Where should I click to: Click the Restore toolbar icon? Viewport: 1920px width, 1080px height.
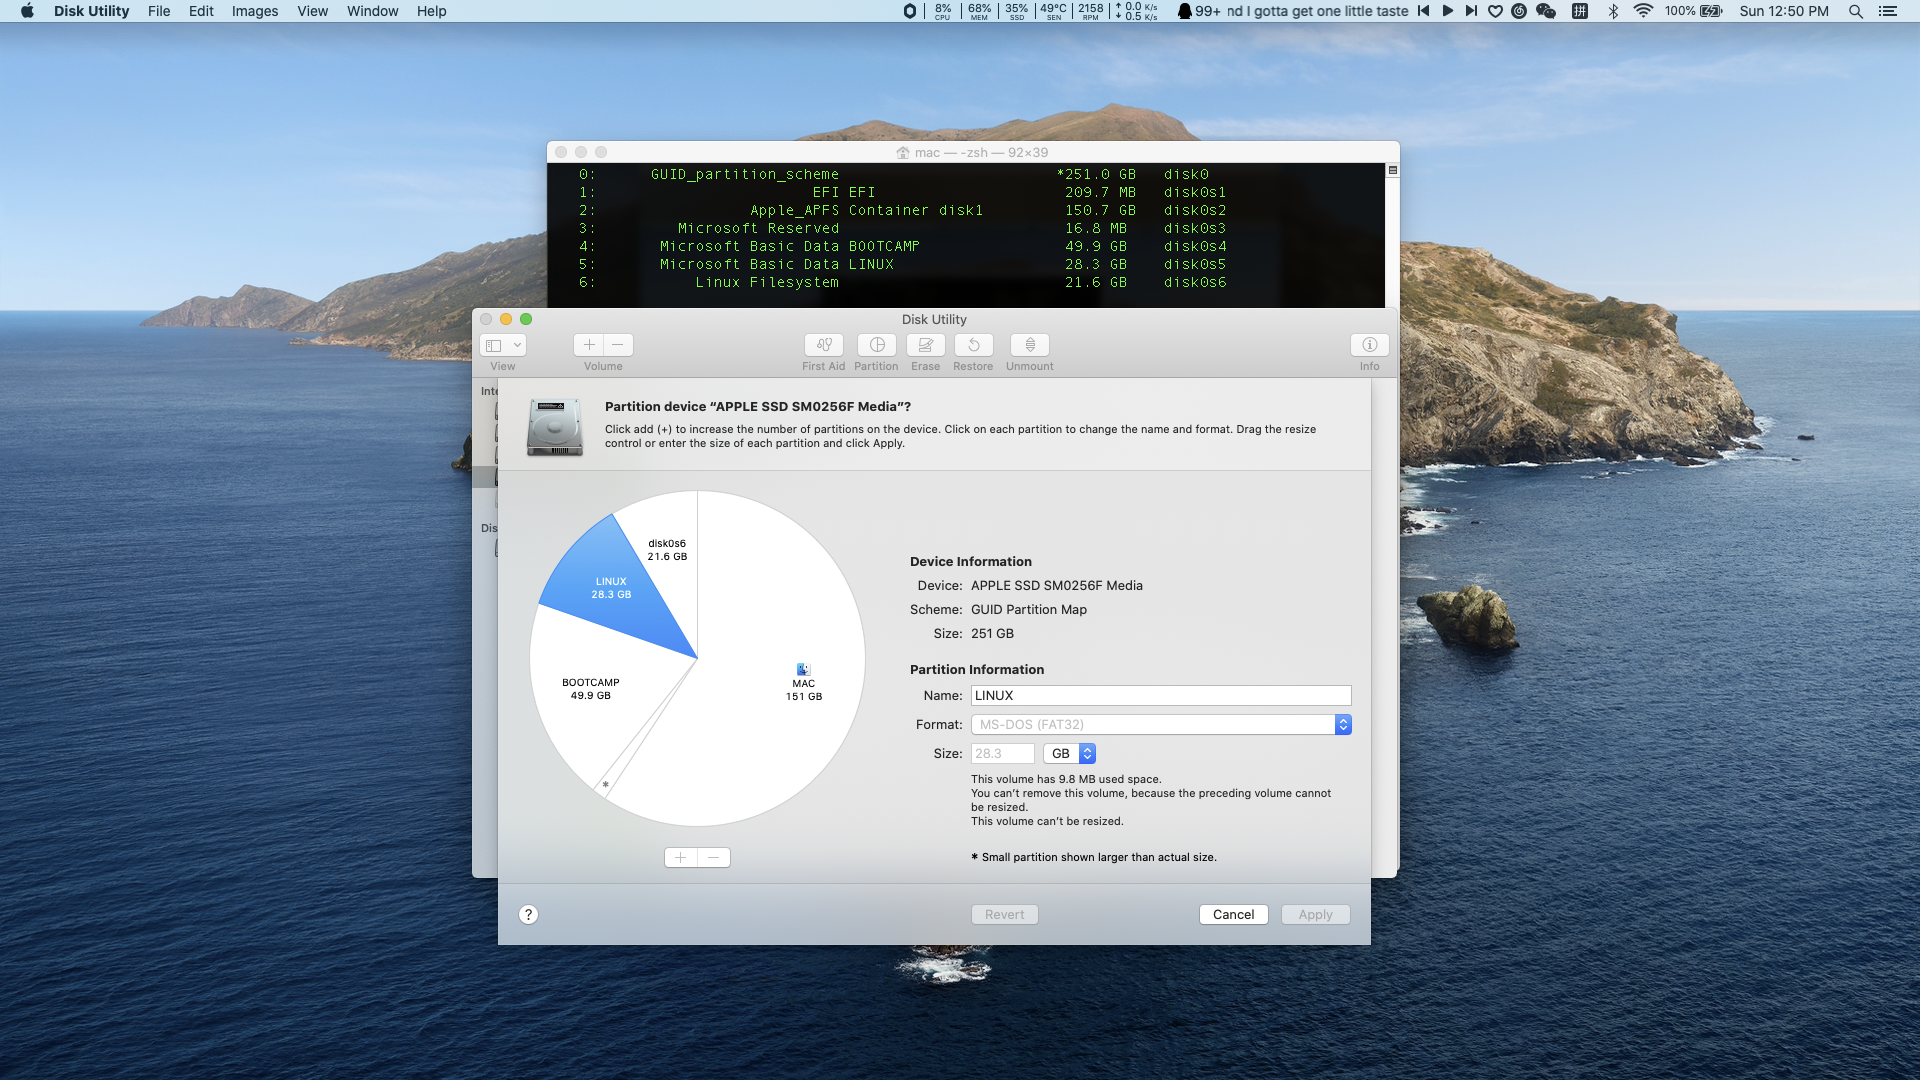pos(973,345)
